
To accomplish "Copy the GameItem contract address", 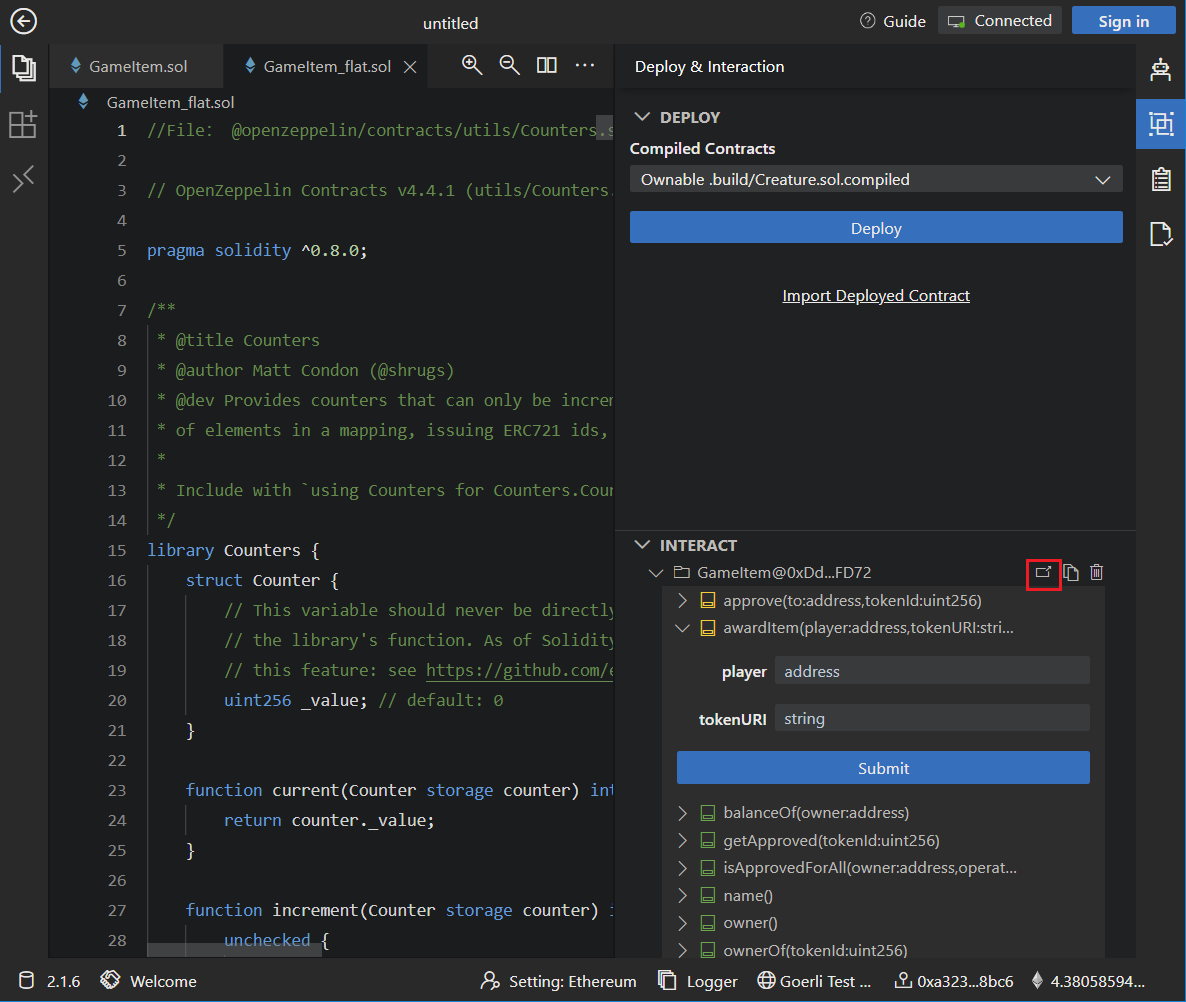I will coord(1070,573).
